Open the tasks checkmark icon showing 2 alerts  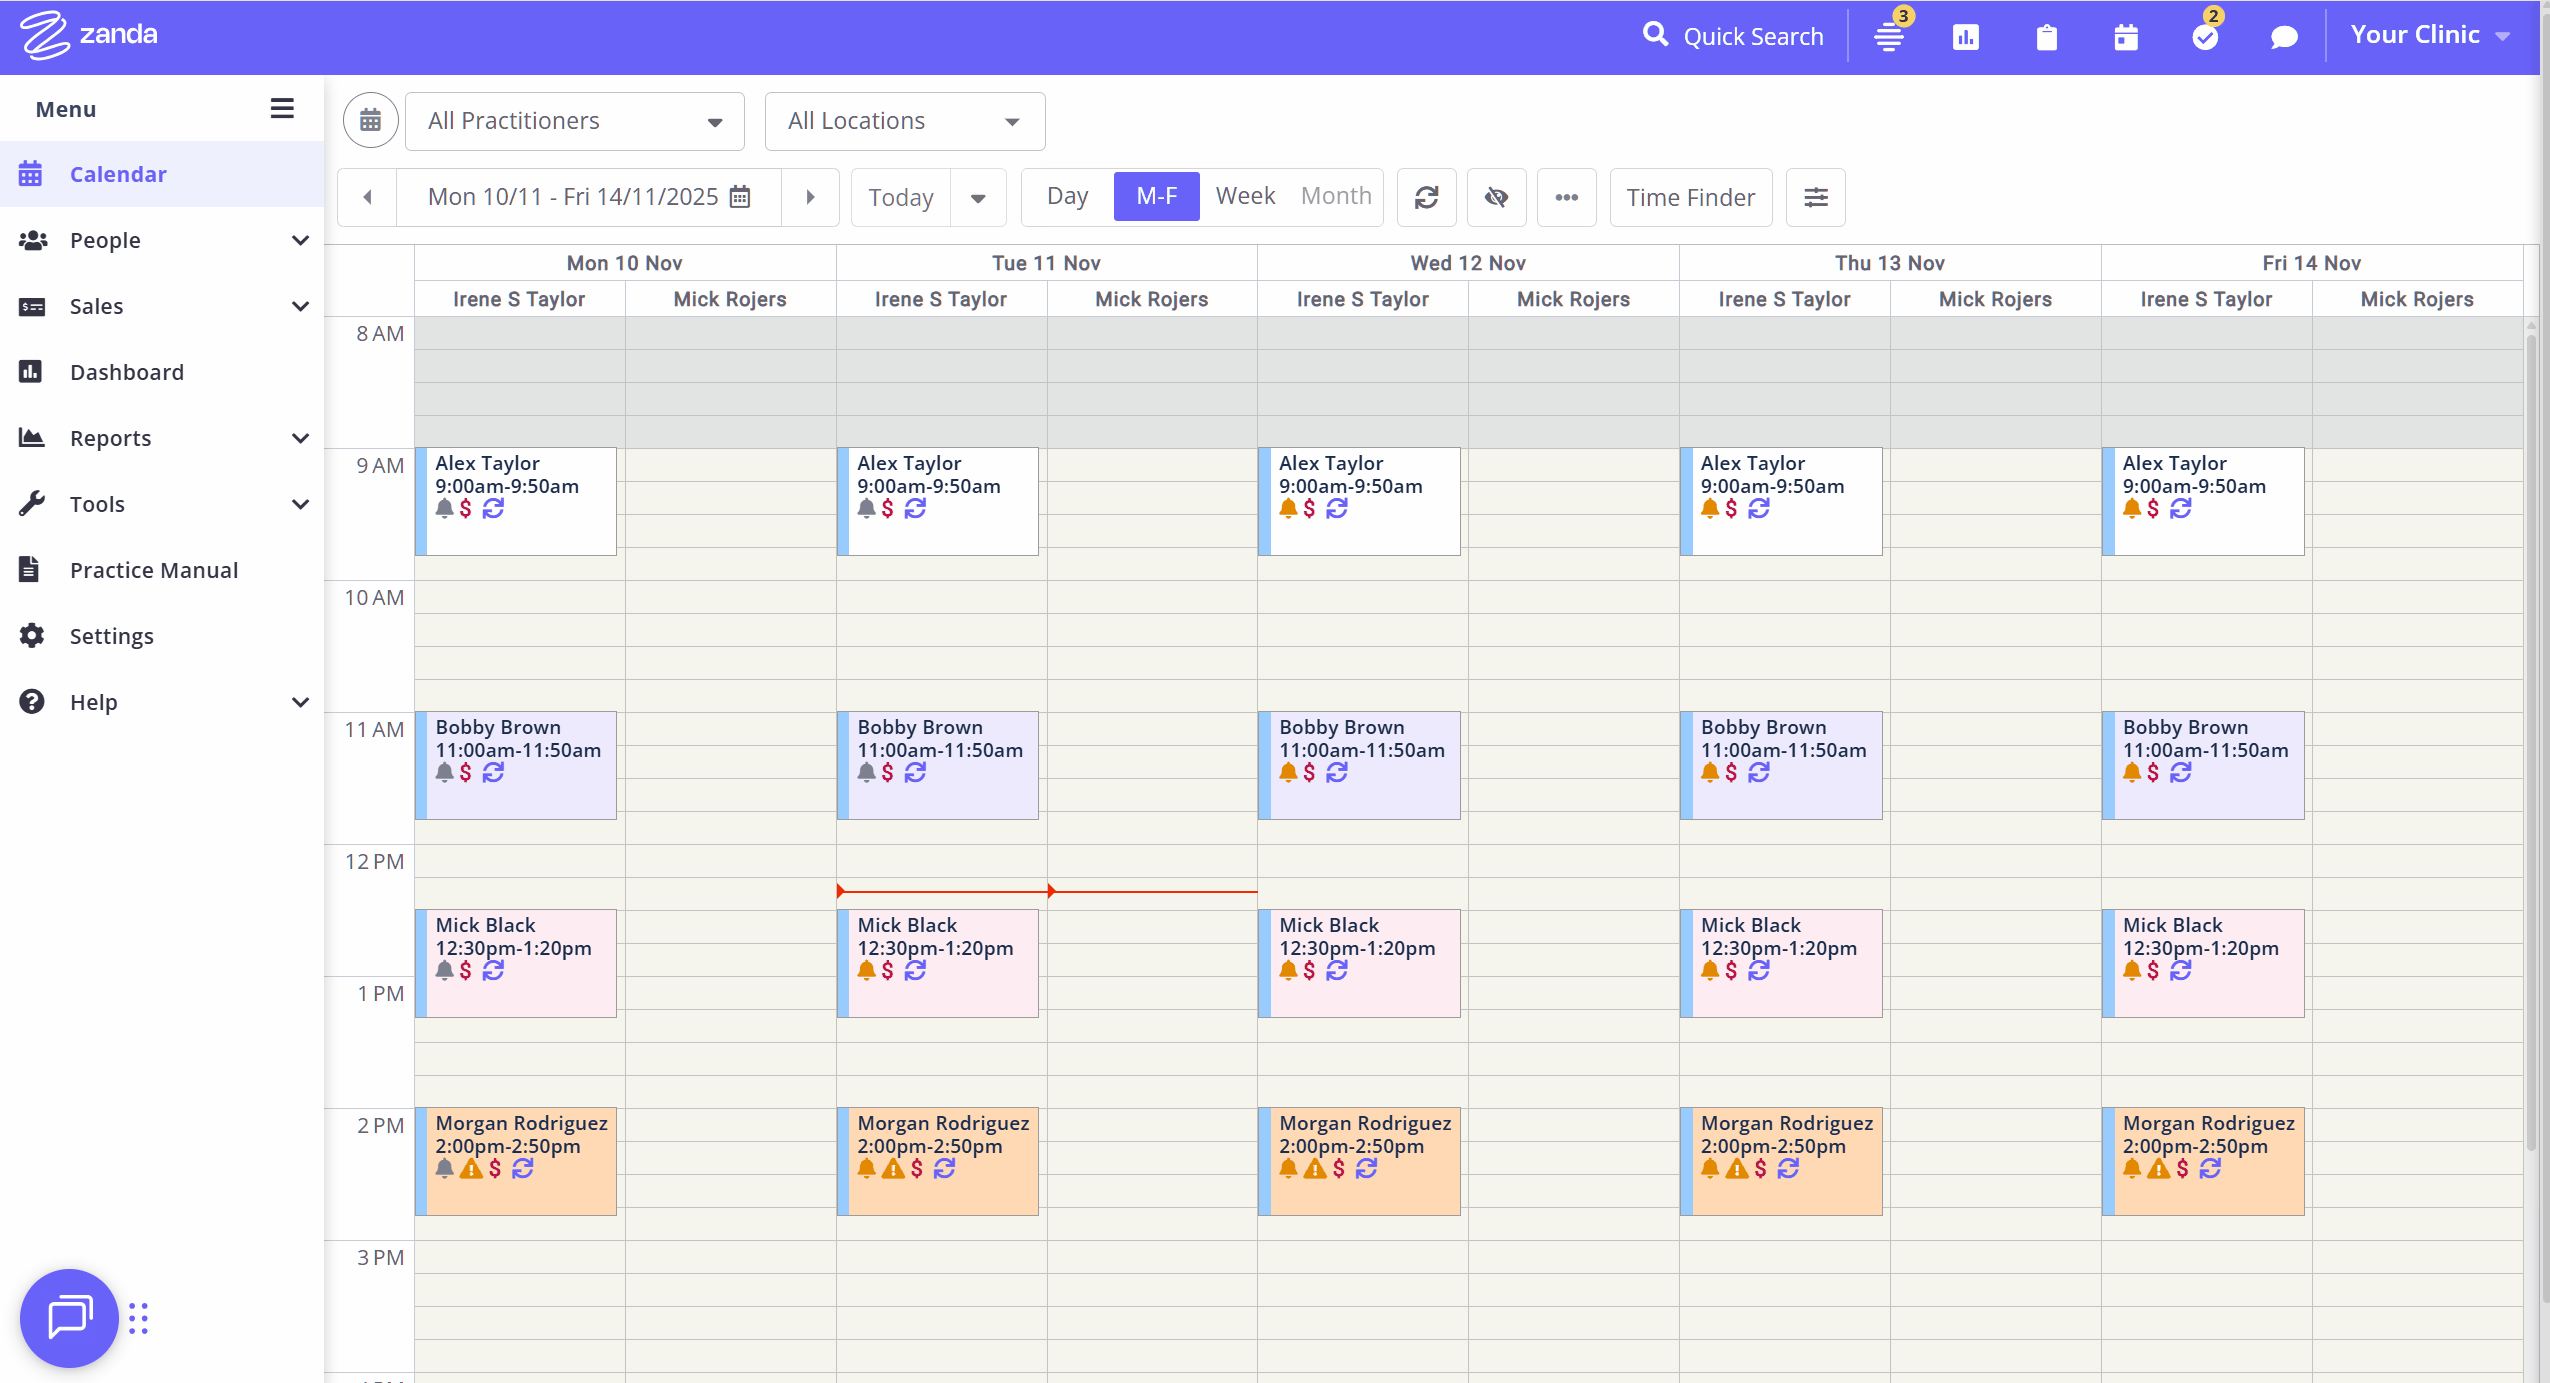coord(2204,36)
